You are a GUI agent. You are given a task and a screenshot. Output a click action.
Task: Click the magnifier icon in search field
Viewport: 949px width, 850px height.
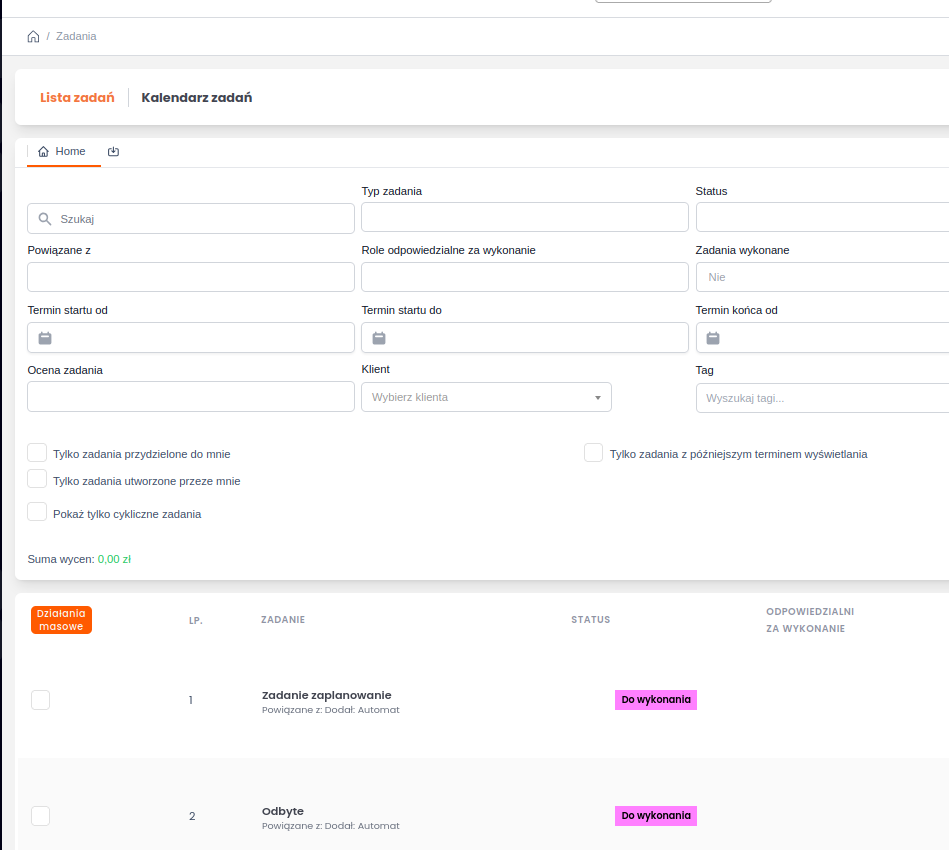[45, 219]
